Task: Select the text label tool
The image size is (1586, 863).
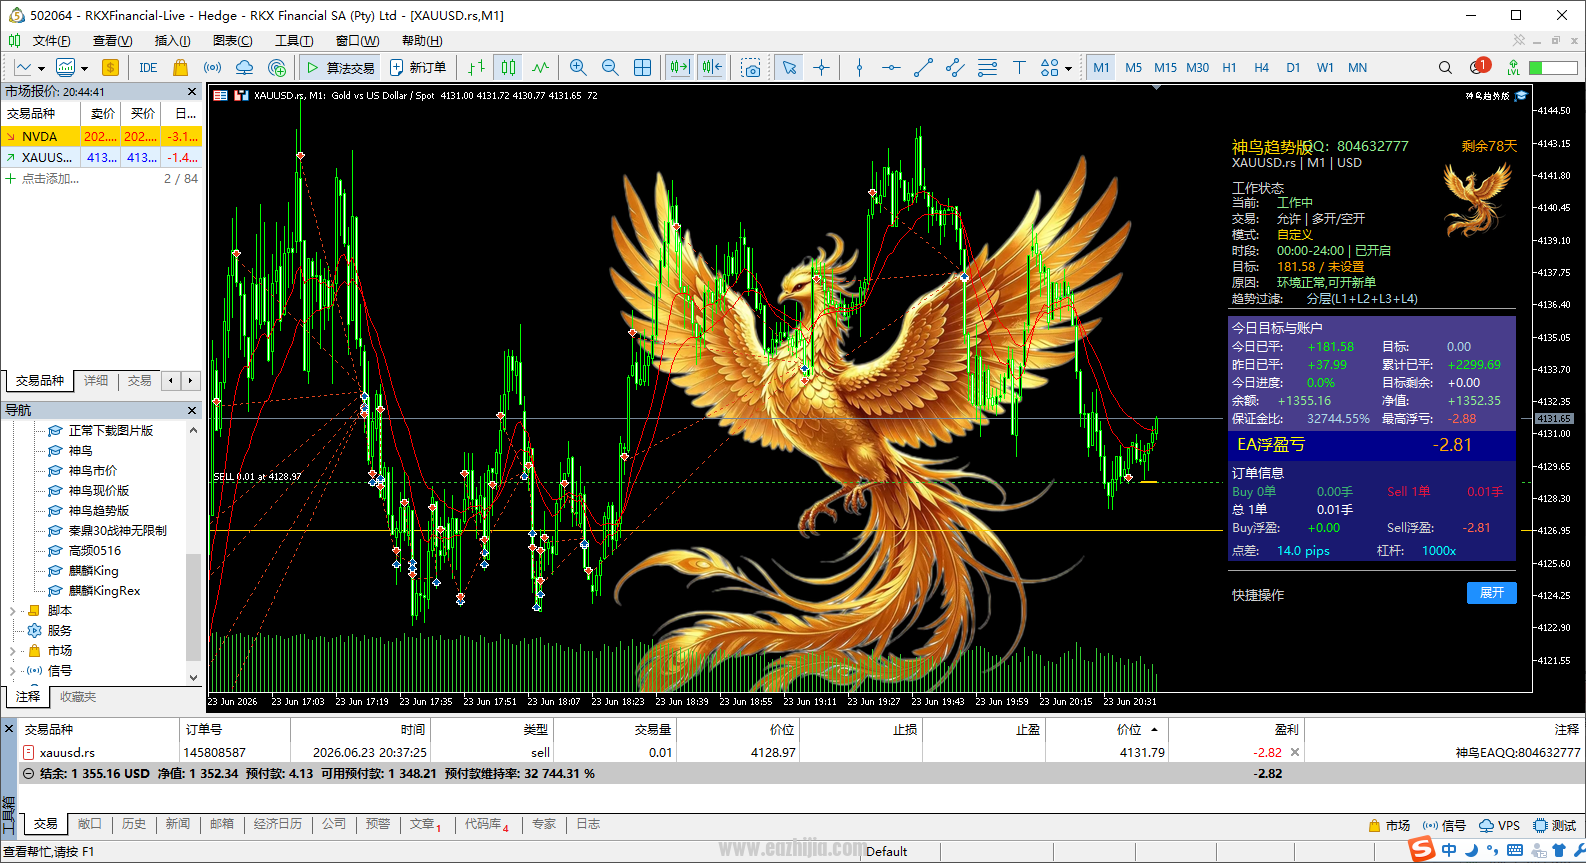Action: (x=1019, y=68)
